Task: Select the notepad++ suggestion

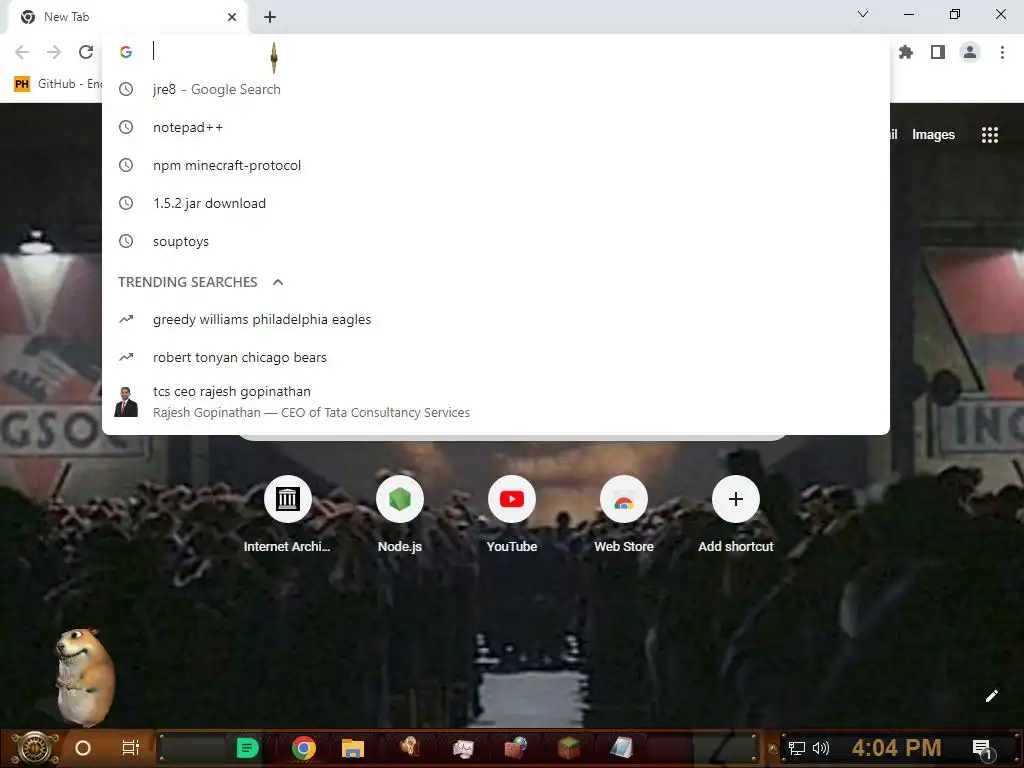Action: (496, 127)
